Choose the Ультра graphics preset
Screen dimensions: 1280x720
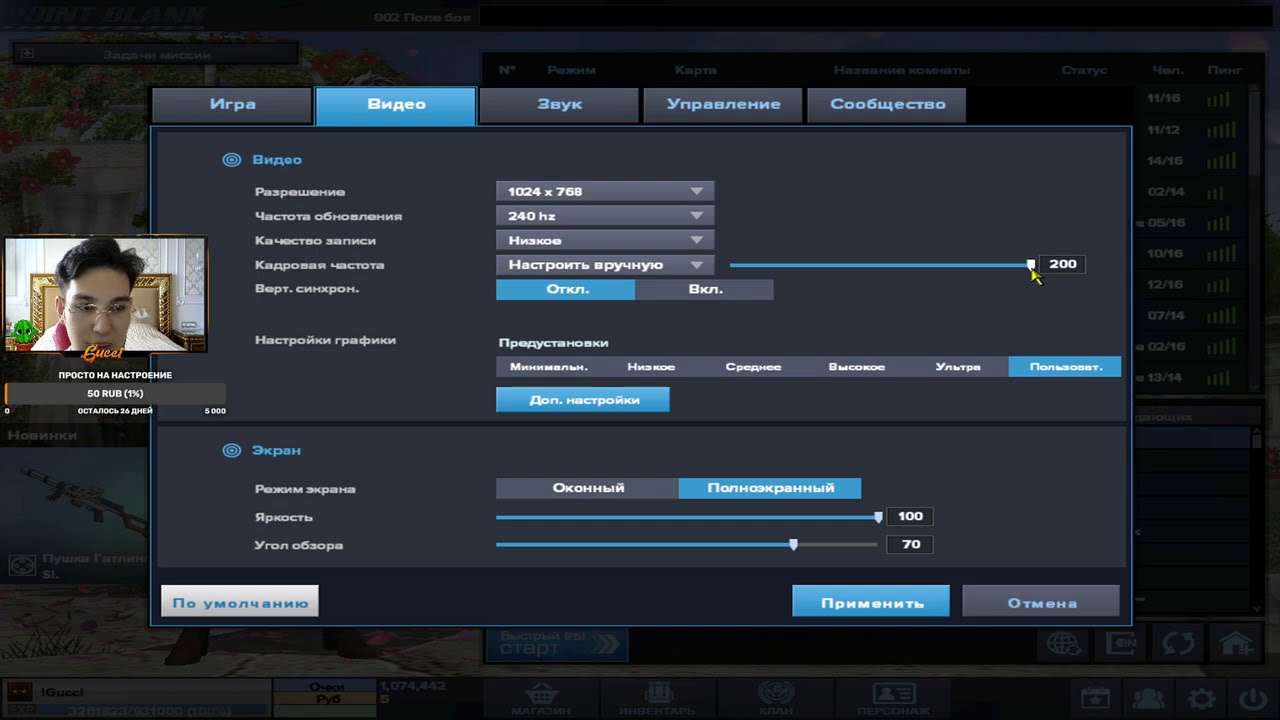point(958,367)
